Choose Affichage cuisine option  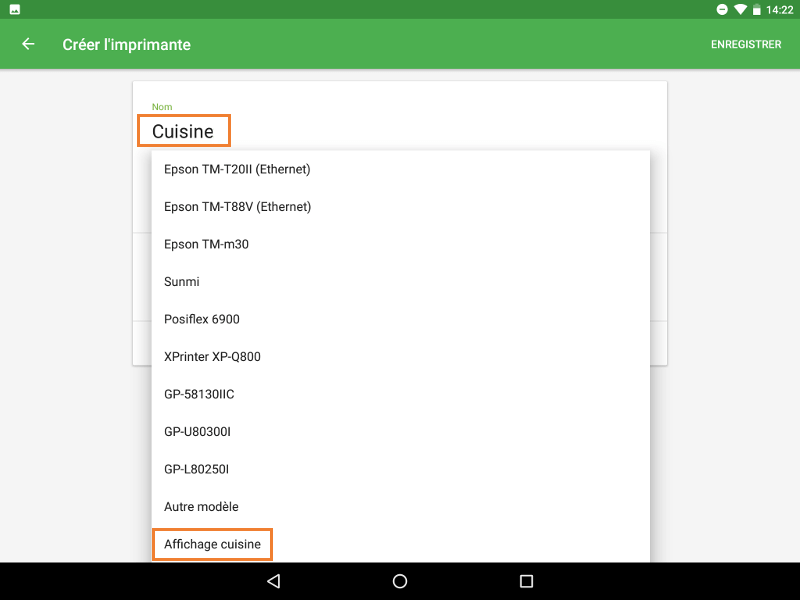point(212,544)
